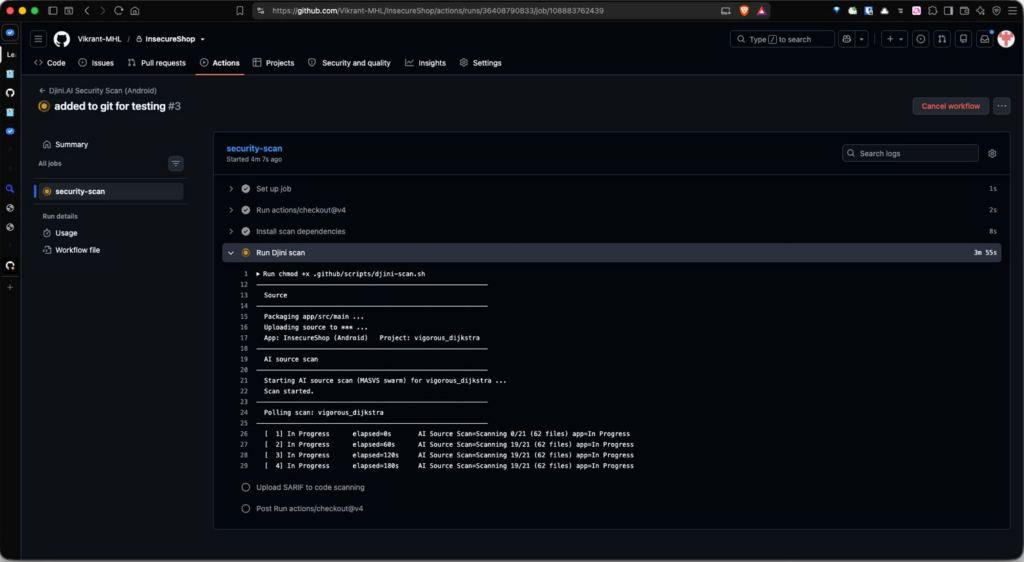Viewport: 1024px width, 562px height.
Task: Click the browser back arrow
Action: 87,10
